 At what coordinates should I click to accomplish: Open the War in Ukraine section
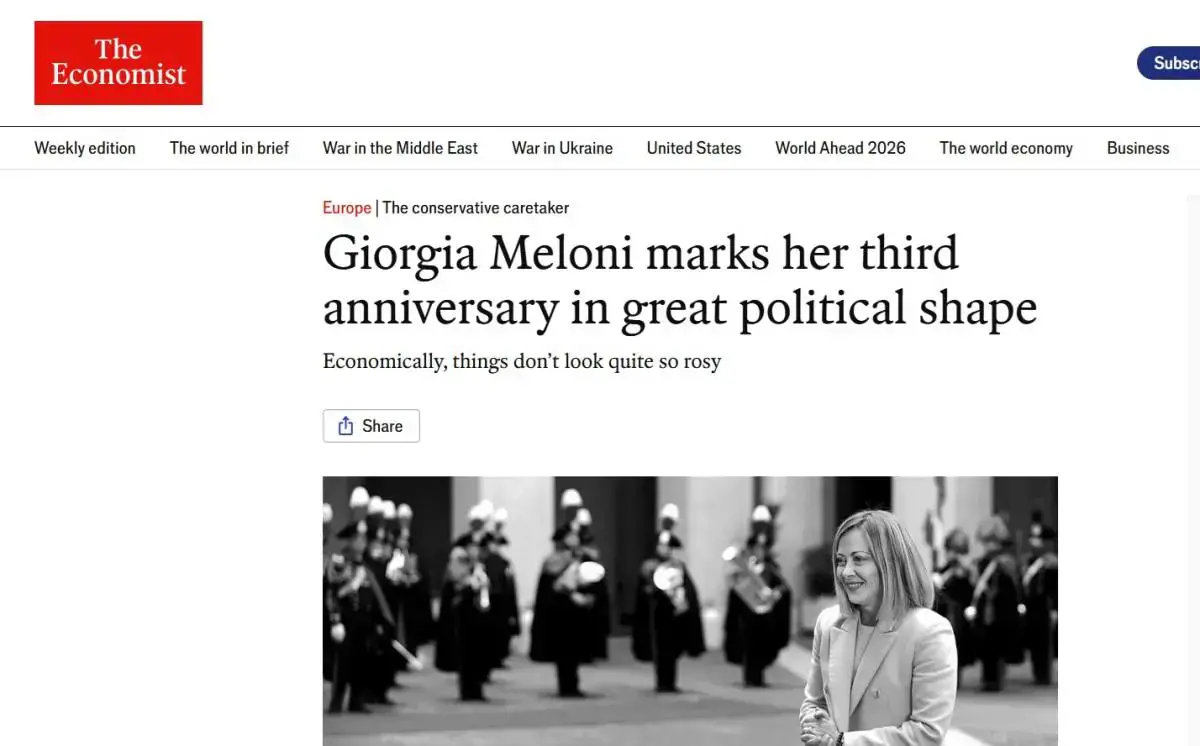[x=562, y=147]
